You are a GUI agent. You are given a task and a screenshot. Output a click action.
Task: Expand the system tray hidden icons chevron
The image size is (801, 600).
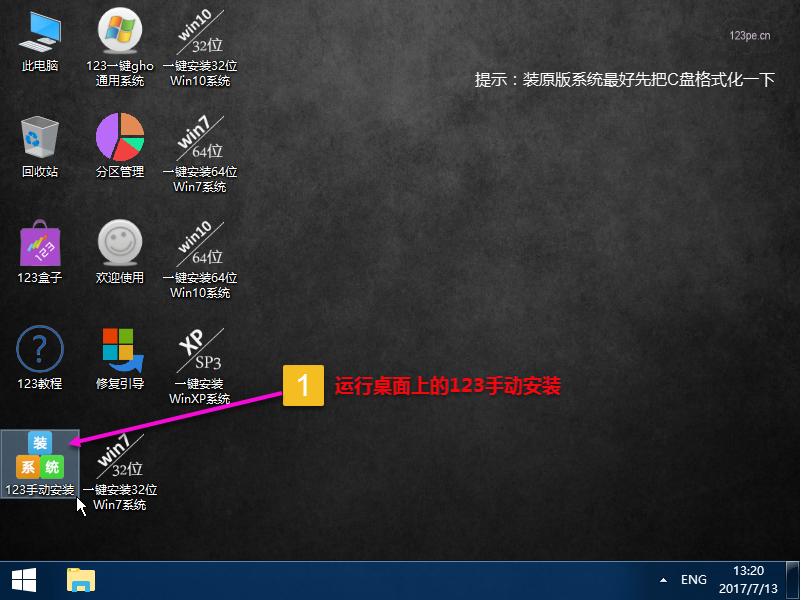(x=662, y=579)
